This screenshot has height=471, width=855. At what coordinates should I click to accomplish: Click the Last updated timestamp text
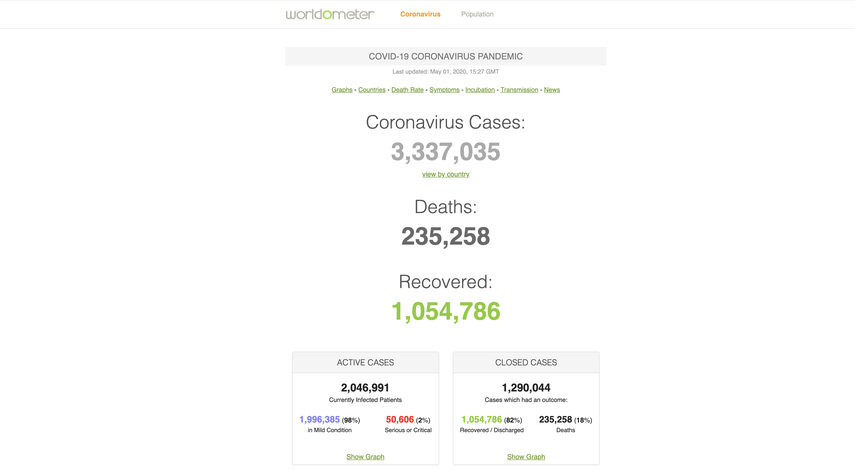tap(445, 71)
